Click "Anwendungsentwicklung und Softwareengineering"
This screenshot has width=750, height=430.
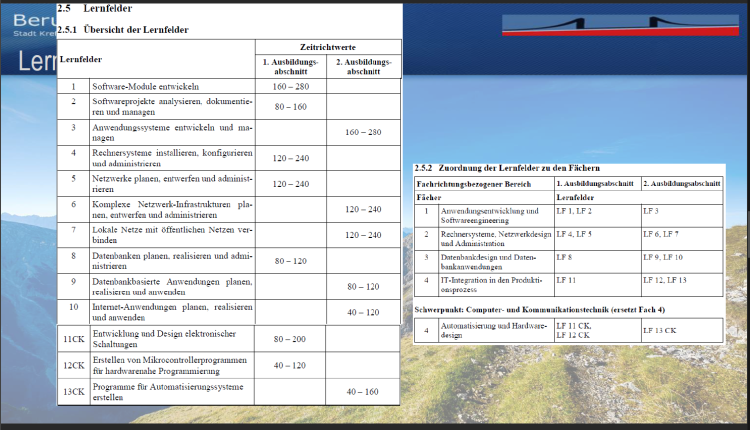tap(490, 216)
